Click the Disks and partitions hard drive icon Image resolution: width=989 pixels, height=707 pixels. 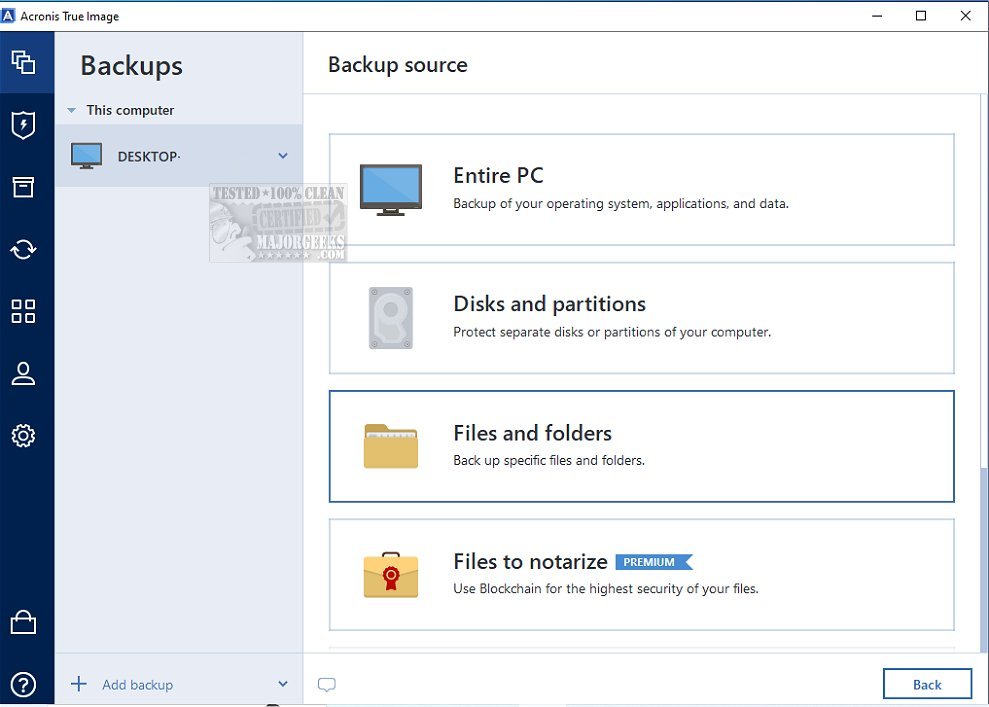pos(391,318)
